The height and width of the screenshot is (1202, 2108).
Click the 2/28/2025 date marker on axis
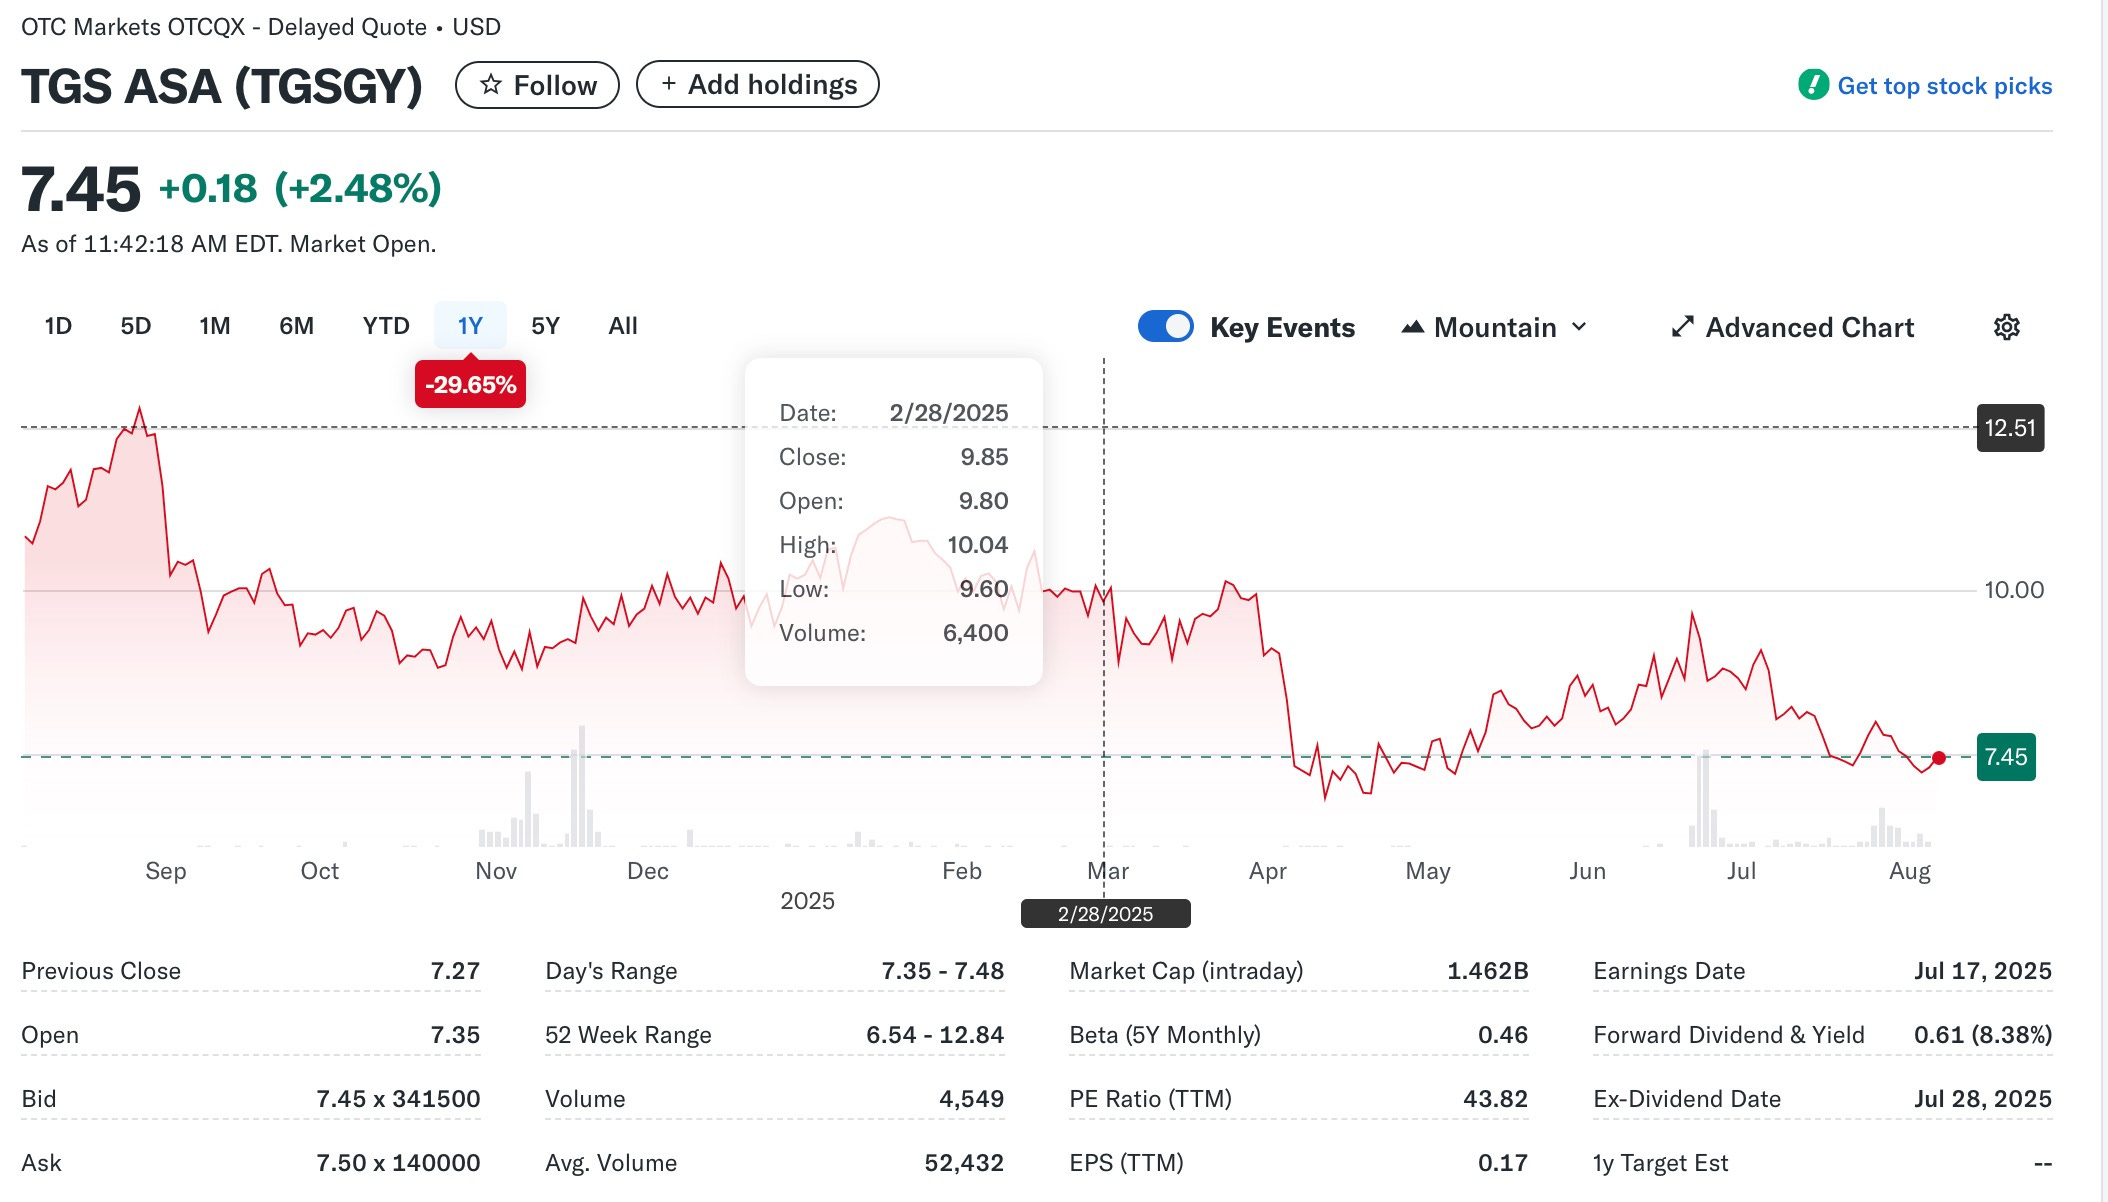1105,914
